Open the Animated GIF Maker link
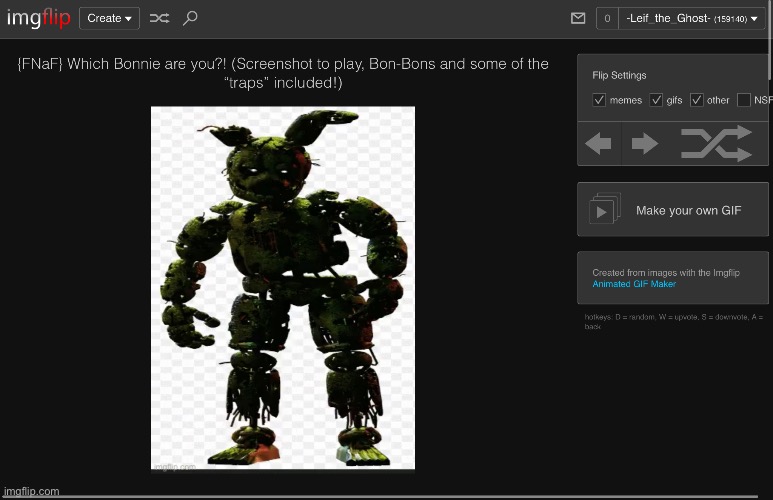The height and width of the screenshot is (500, 773). coord(634,284)
